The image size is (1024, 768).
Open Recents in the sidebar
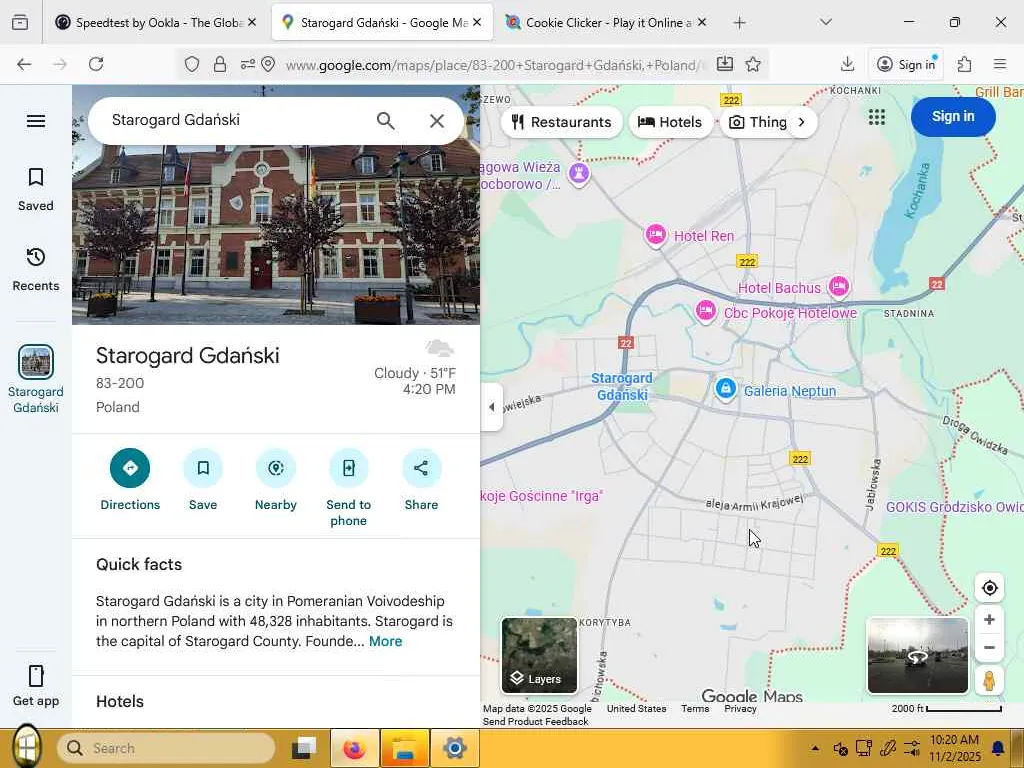[x=36, y=270]
